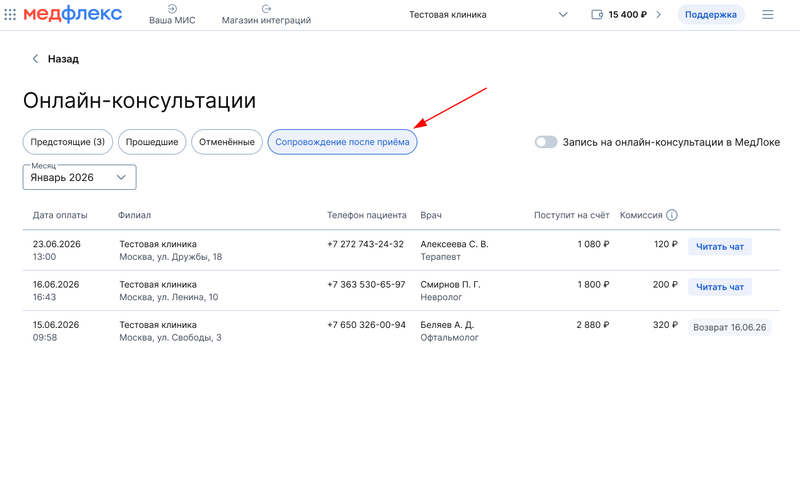Go back via the Назад arrow
This screenshot has height=478, width=800.
[35, 59]
